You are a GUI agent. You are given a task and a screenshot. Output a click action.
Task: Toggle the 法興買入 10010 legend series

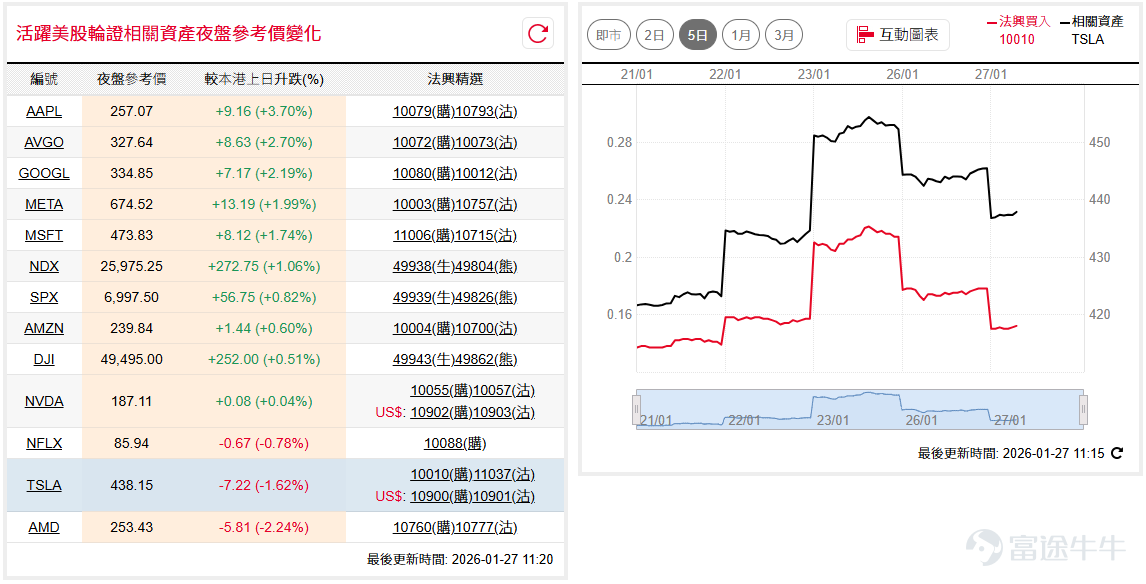tap(1018, 30)
